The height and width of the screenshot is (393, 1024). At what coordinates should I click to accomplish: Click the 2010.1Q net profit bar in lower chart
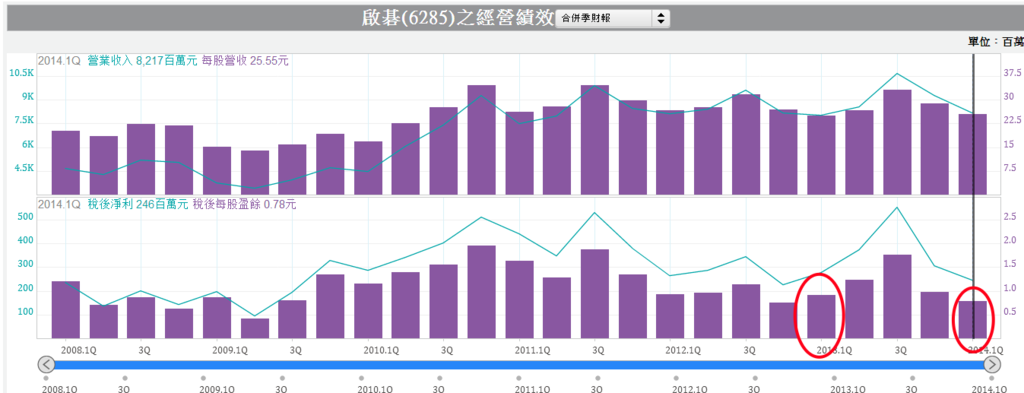click(368, 311)
